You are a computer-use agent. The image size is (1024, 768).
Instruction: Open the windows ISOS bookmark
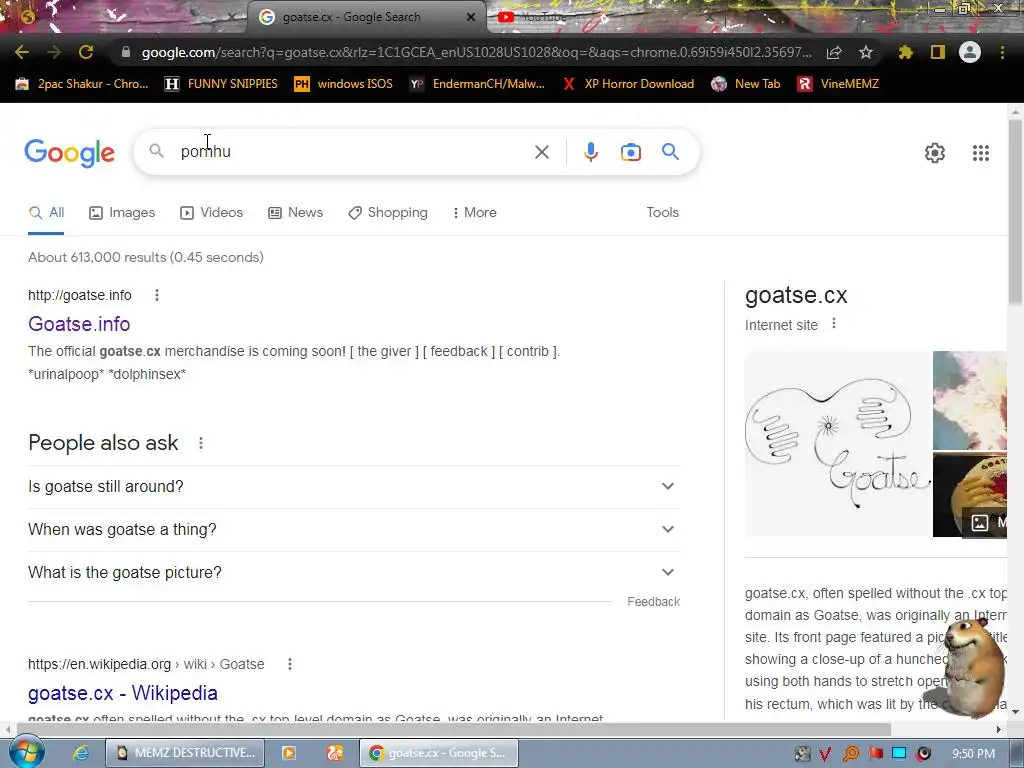pos(344,84)
